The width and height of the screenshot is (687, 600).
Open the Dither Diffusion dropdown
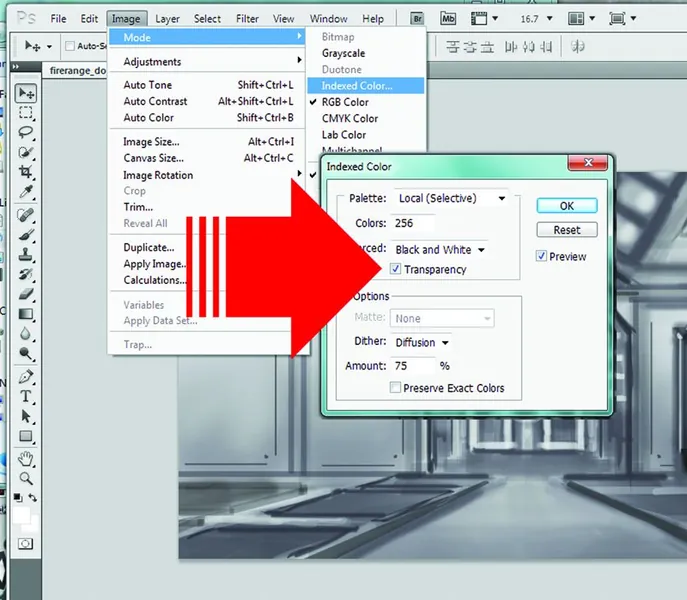421,342
